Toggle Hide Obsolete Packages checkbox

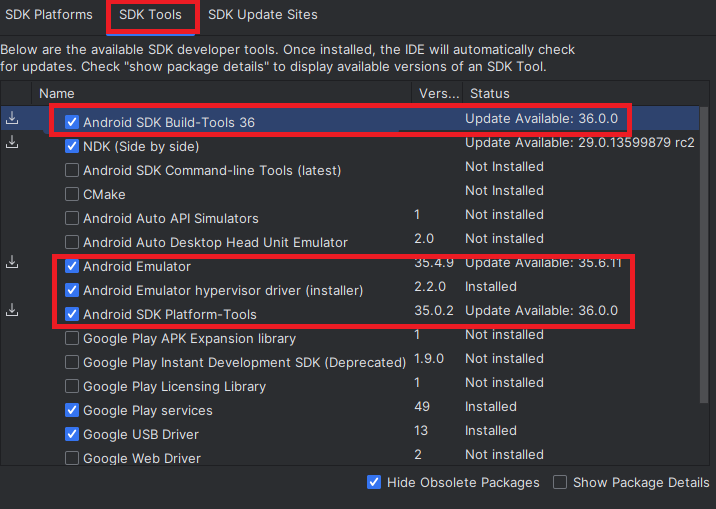(x=374, y=482)
